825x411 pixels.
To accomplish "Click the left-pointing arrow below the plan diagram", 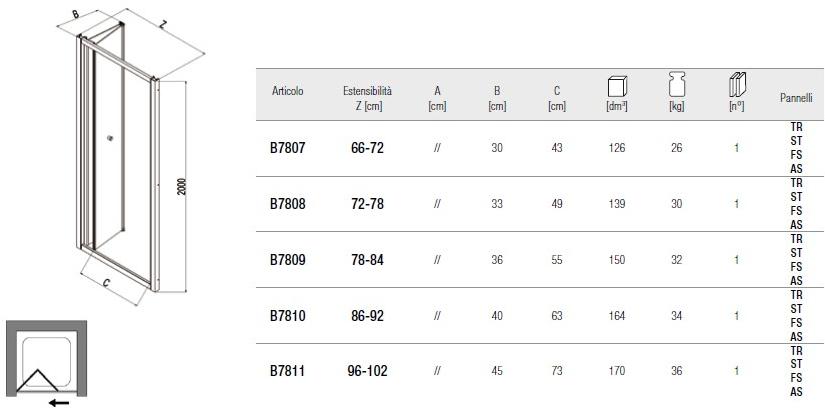I will [59, 402].
